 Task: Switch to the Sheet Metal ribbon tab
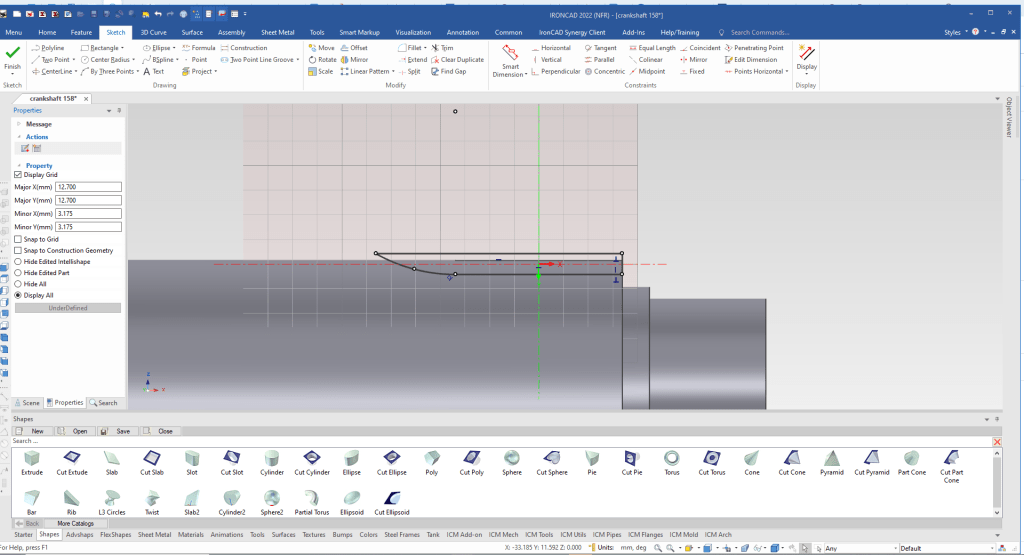point(277,32)
